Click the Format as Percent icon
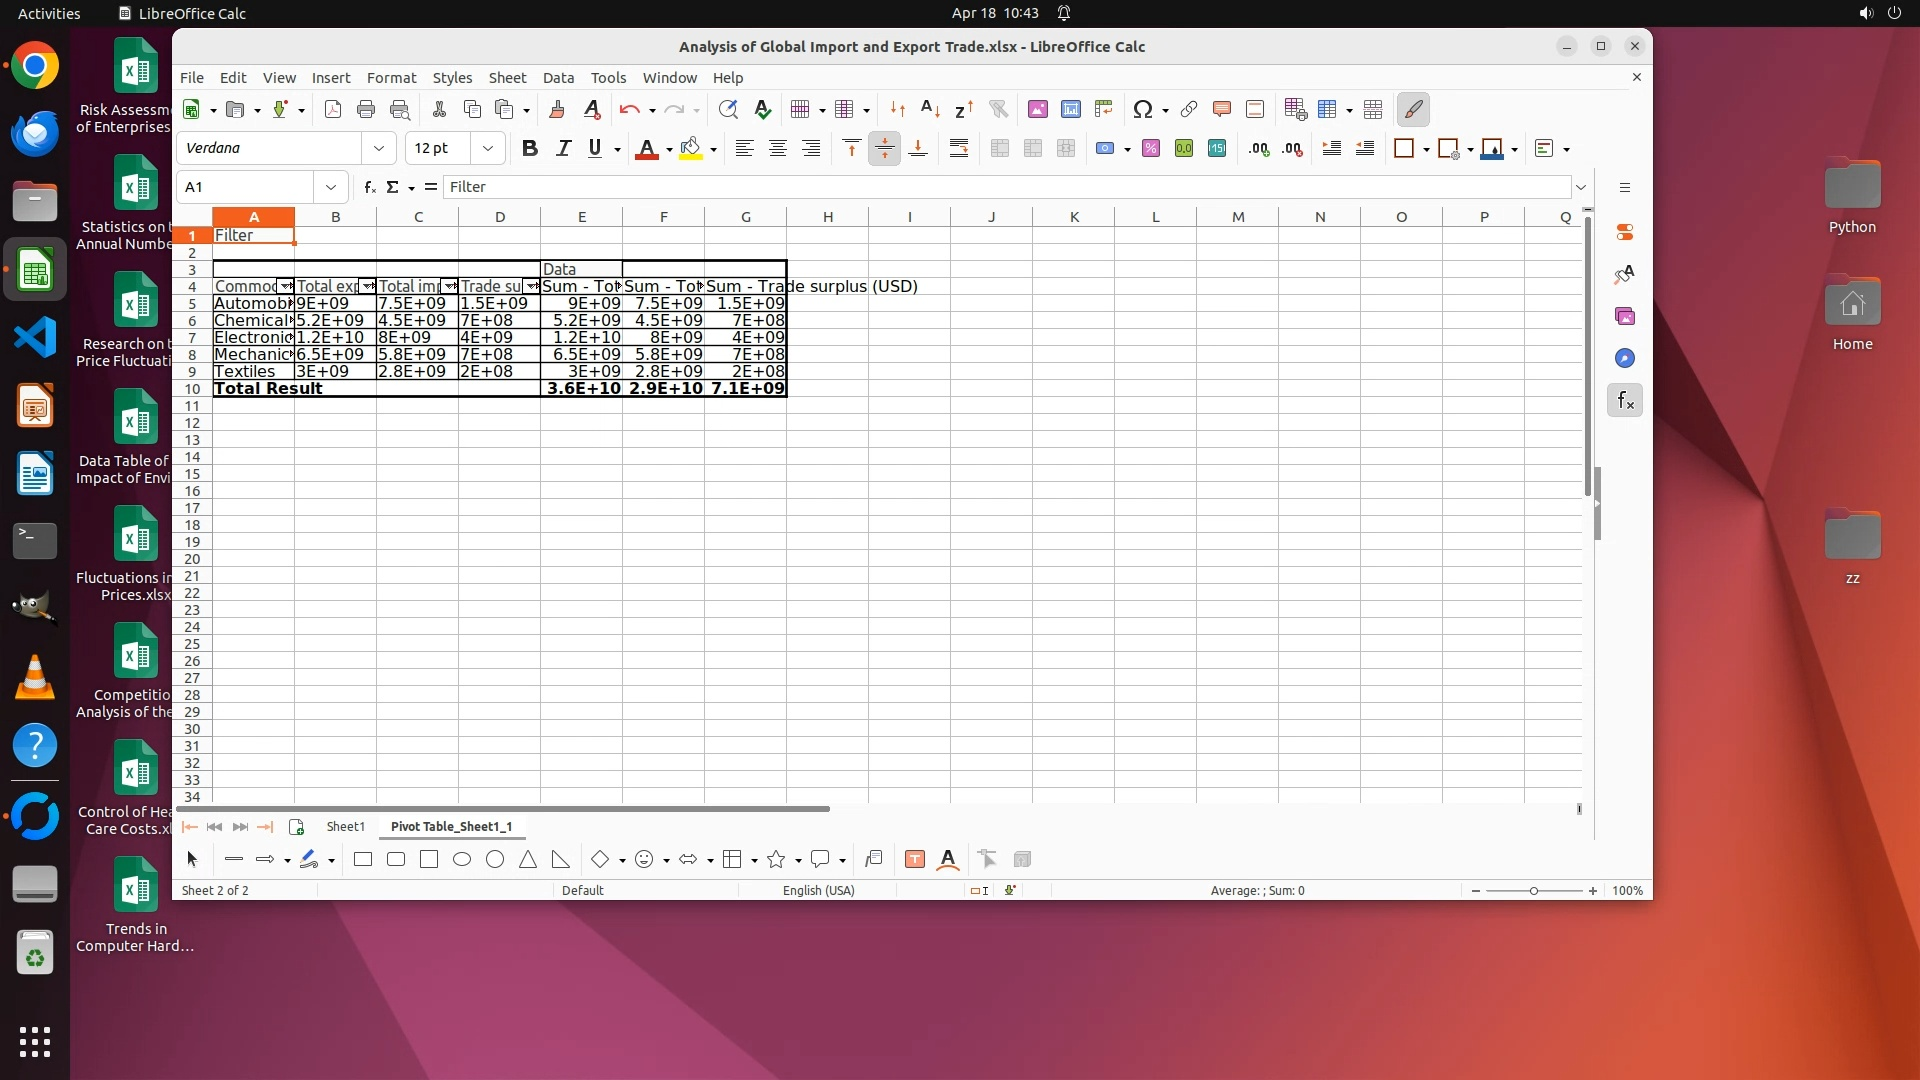The image size is (1920, 1080). (1151, 148)
